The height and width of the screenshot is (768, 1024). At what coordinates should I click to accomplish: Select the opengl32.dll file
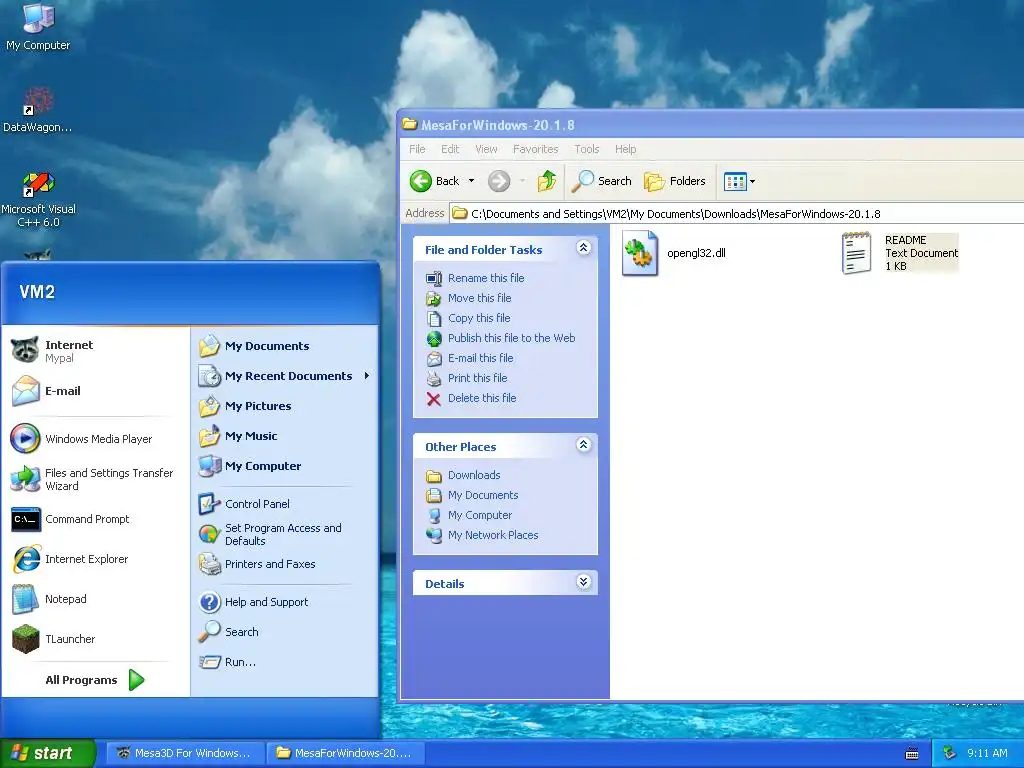point(673,253)
